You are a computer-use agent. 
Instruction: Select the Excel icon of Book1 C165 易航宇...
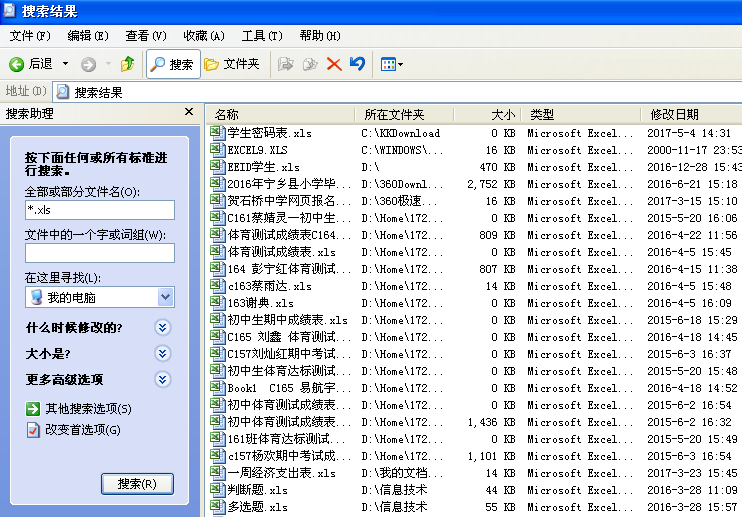(x=217, y=388)
